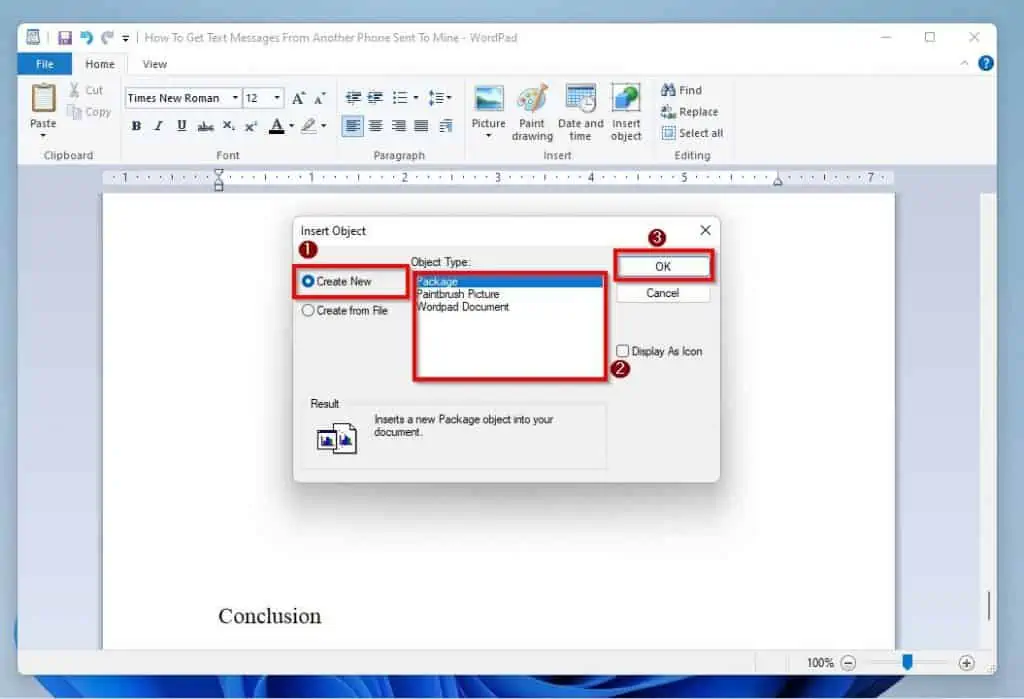Select the Create New radio button
Viewport: 1024px width, 699px height.
308,282
